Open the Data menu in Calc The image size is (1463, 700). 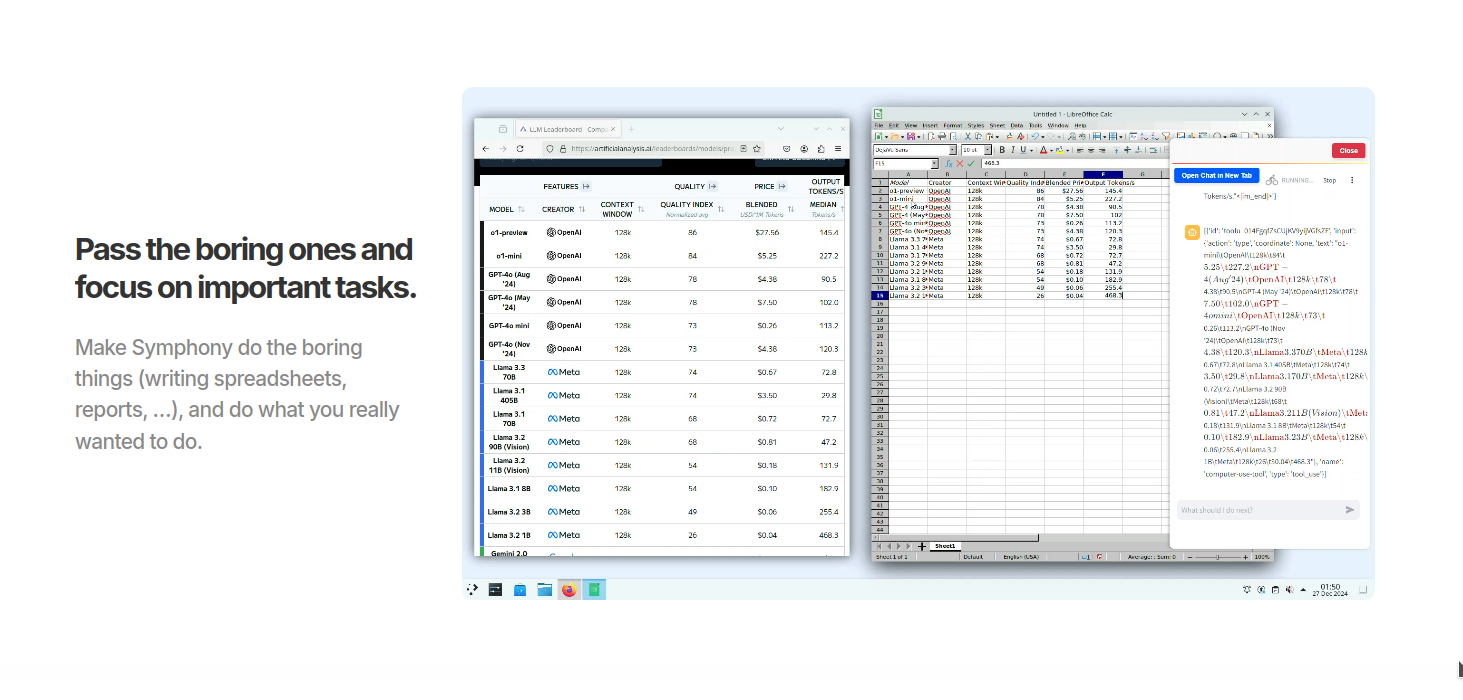[x=1017, y=125]
